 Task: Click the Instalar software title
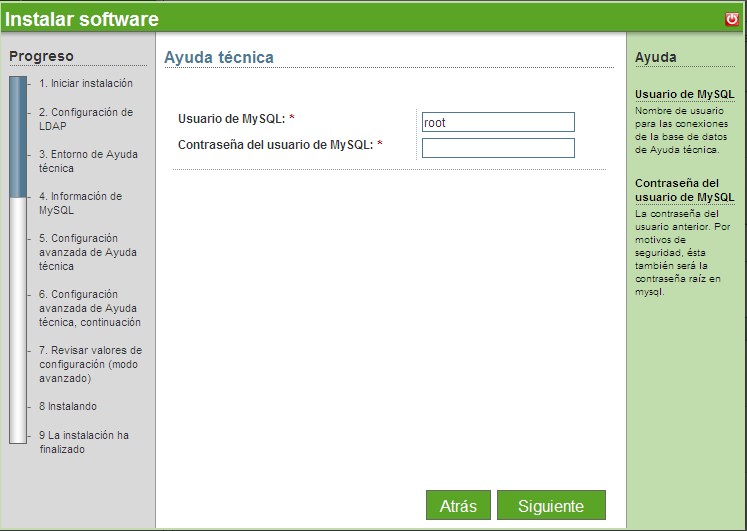tap(82, 19)
